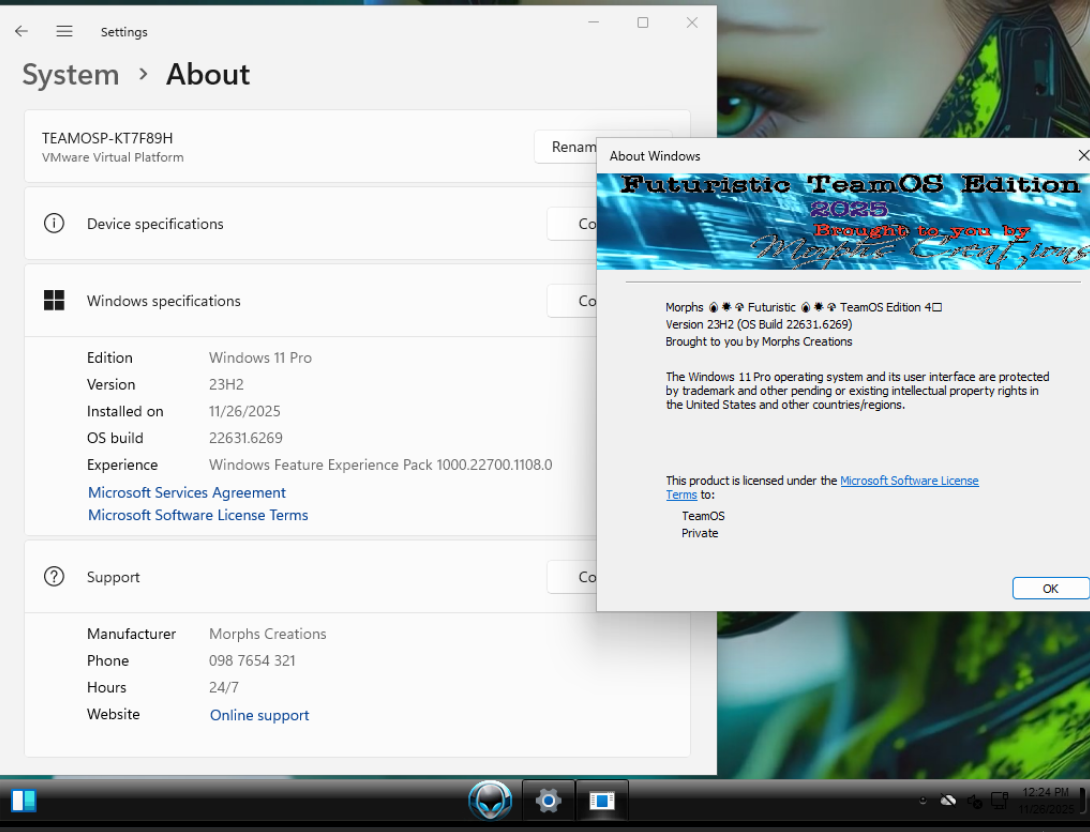
Task: Click the muted volume tray icon
Action: 974,801
